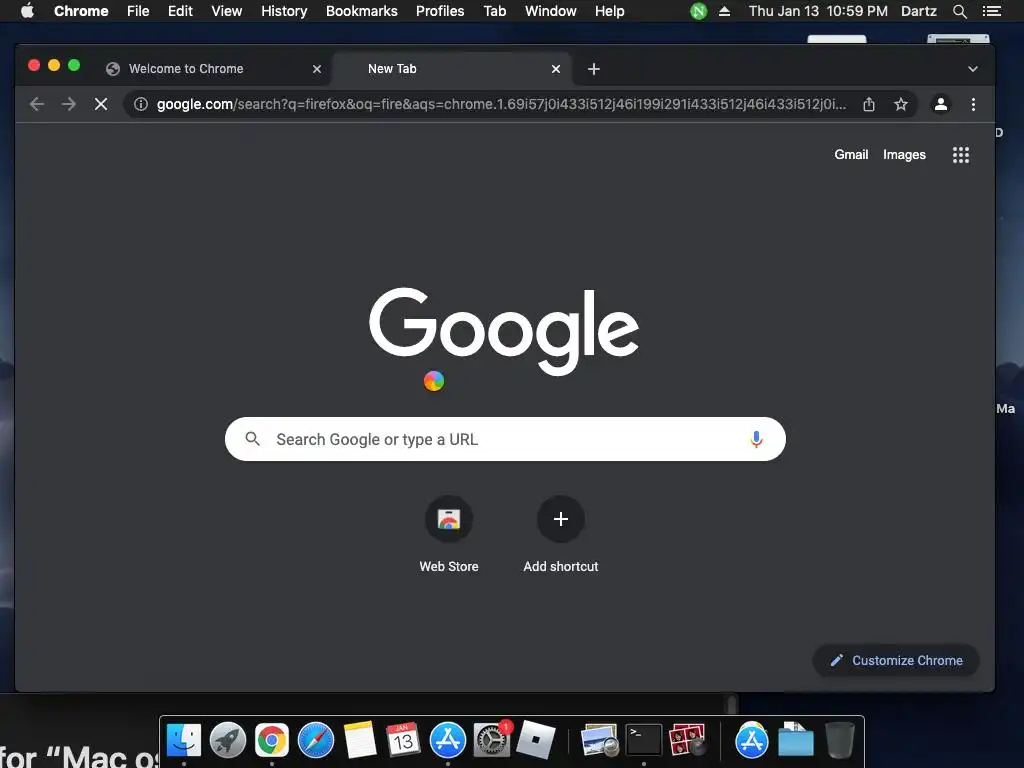Open the Edit menu
The image size is (1024, 768).
[180, 11]
